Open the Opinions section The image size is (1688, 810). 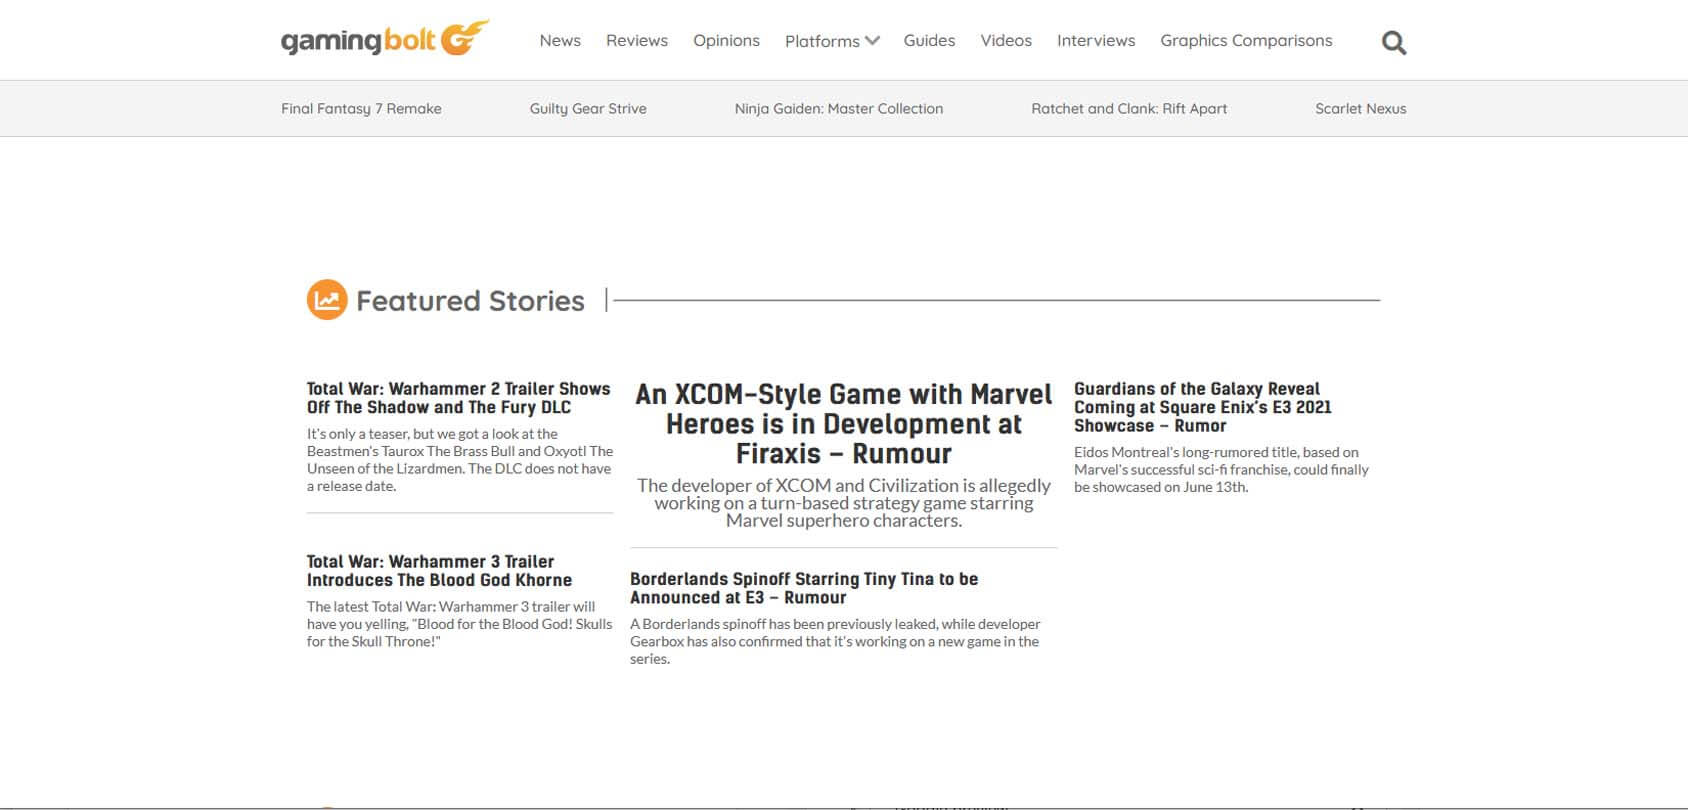click(x=726, y=41)
